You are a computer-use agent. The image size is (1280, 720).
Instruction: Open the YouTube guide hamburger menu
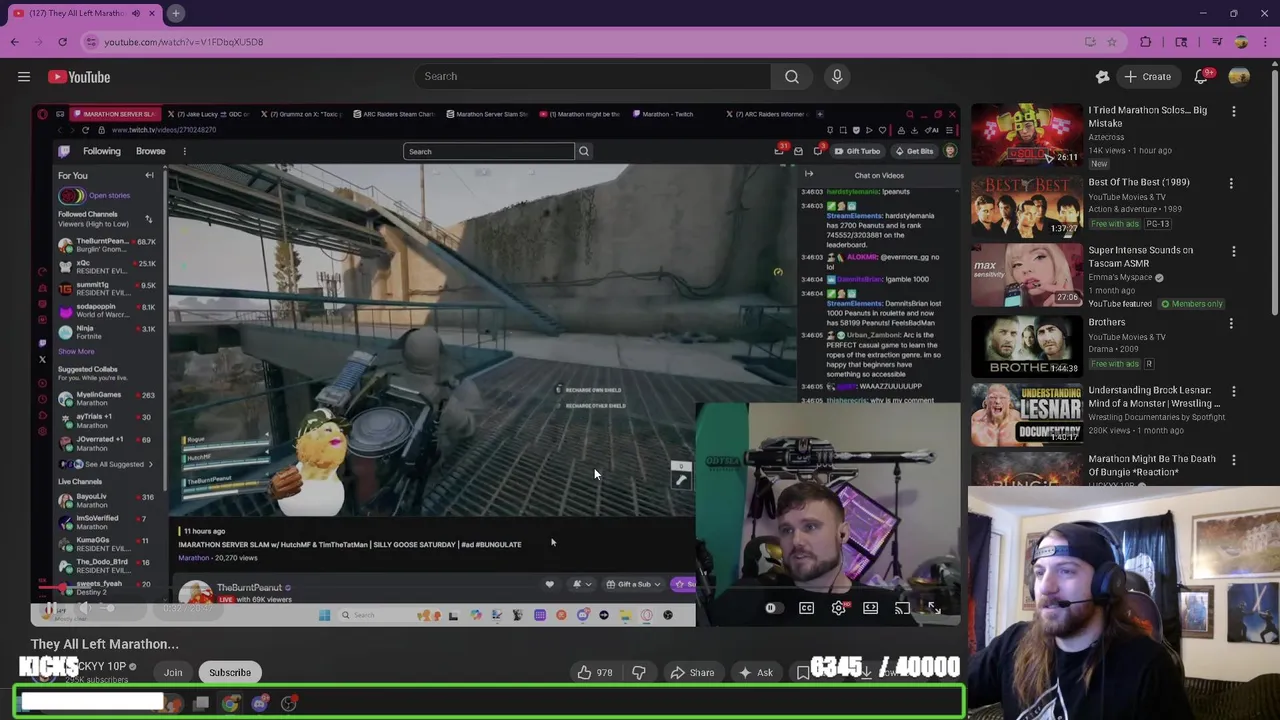click(24, 76)
